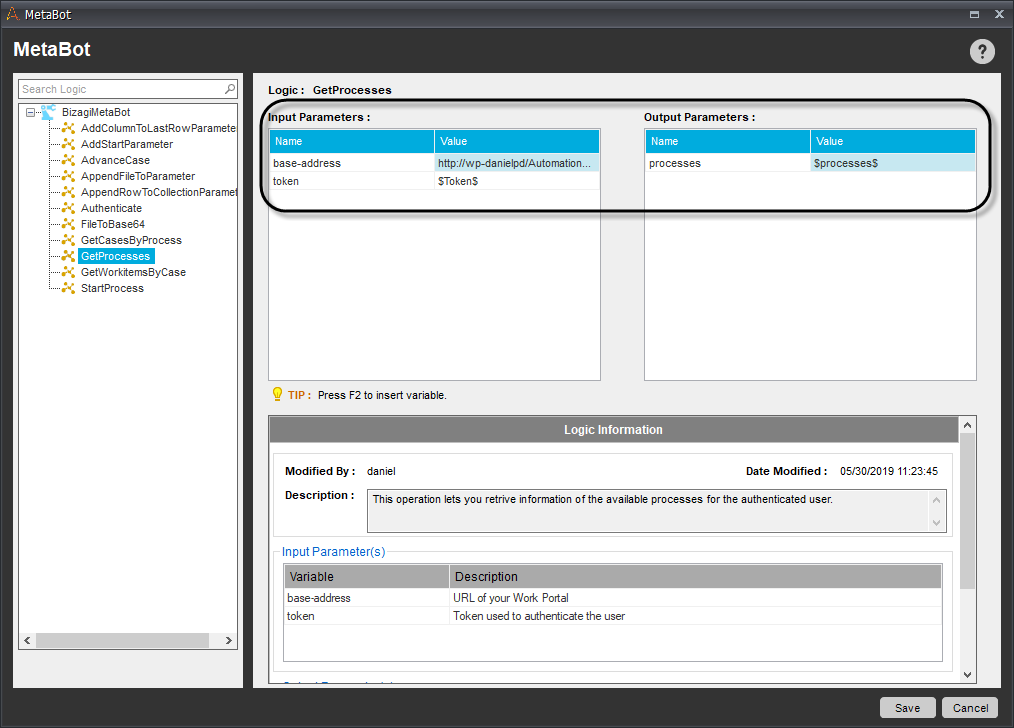Click the help question mark icon
This screenshot has height=728, width=1014.
[982, 51]
